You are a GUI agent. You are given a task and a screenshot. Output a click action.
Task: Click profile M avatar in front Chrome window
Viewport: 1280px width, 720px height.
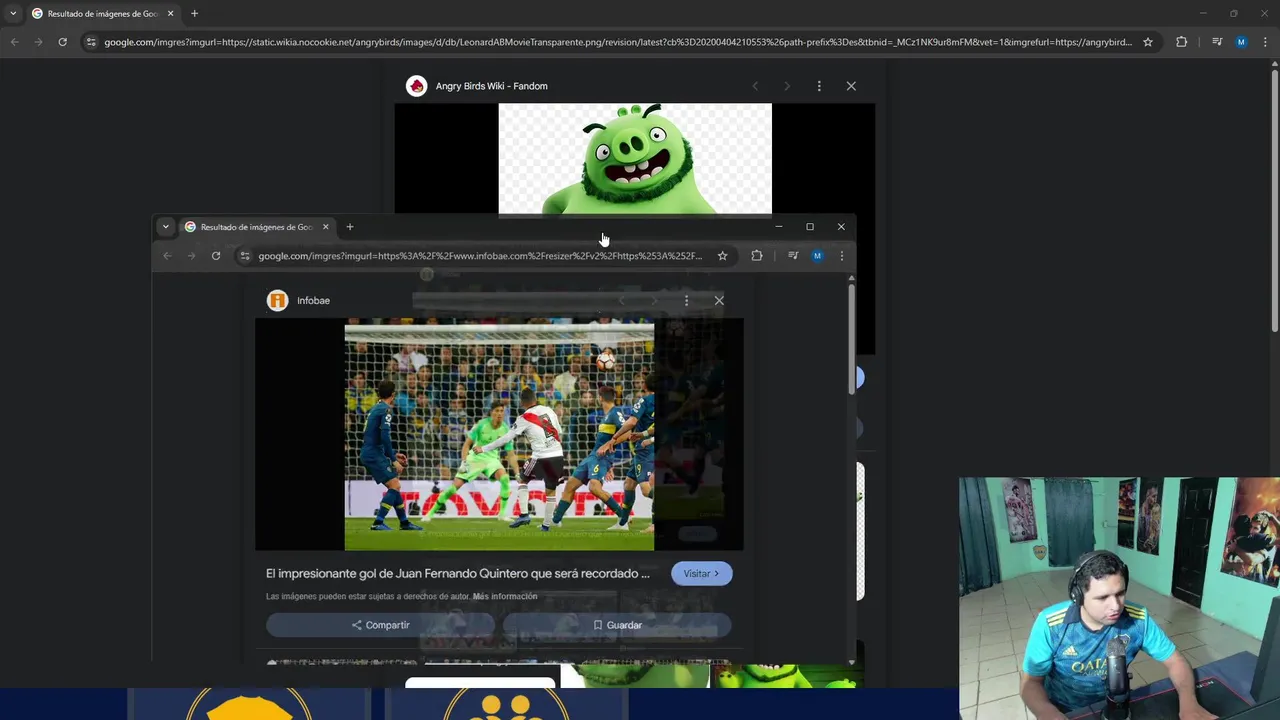[817, 256]
